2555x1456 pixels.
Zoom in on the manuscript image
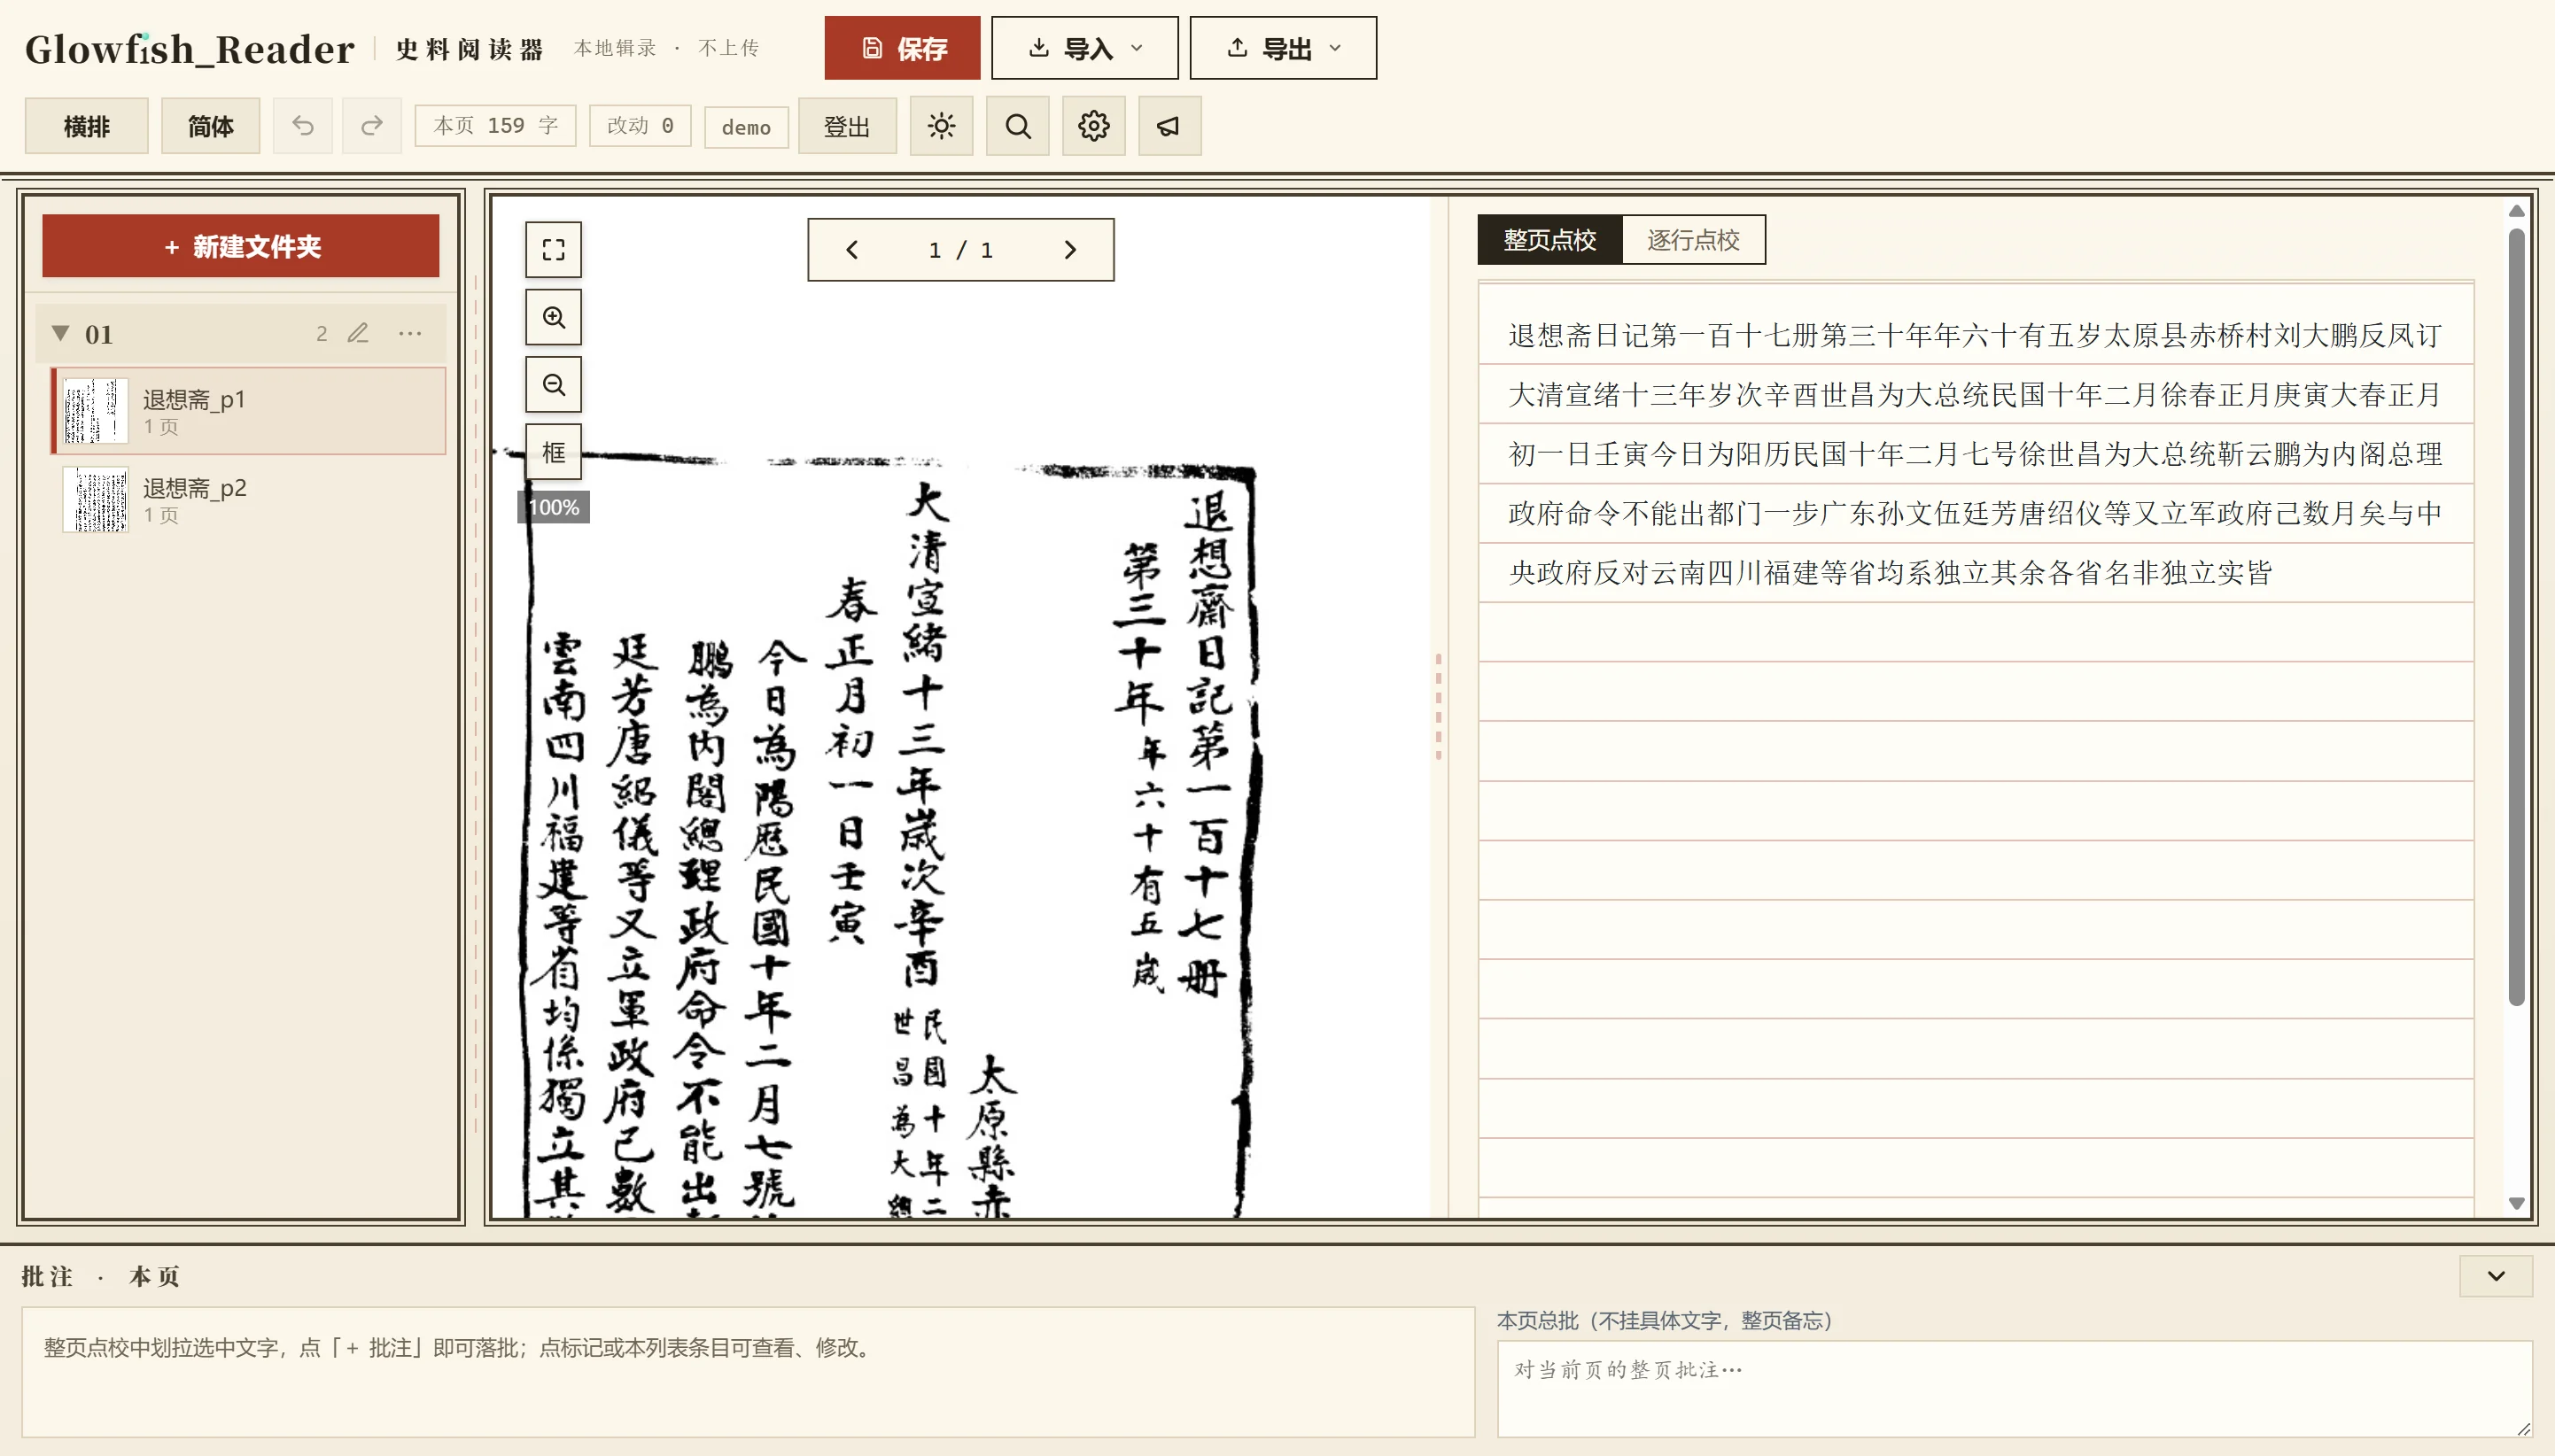tap(553, 317)
